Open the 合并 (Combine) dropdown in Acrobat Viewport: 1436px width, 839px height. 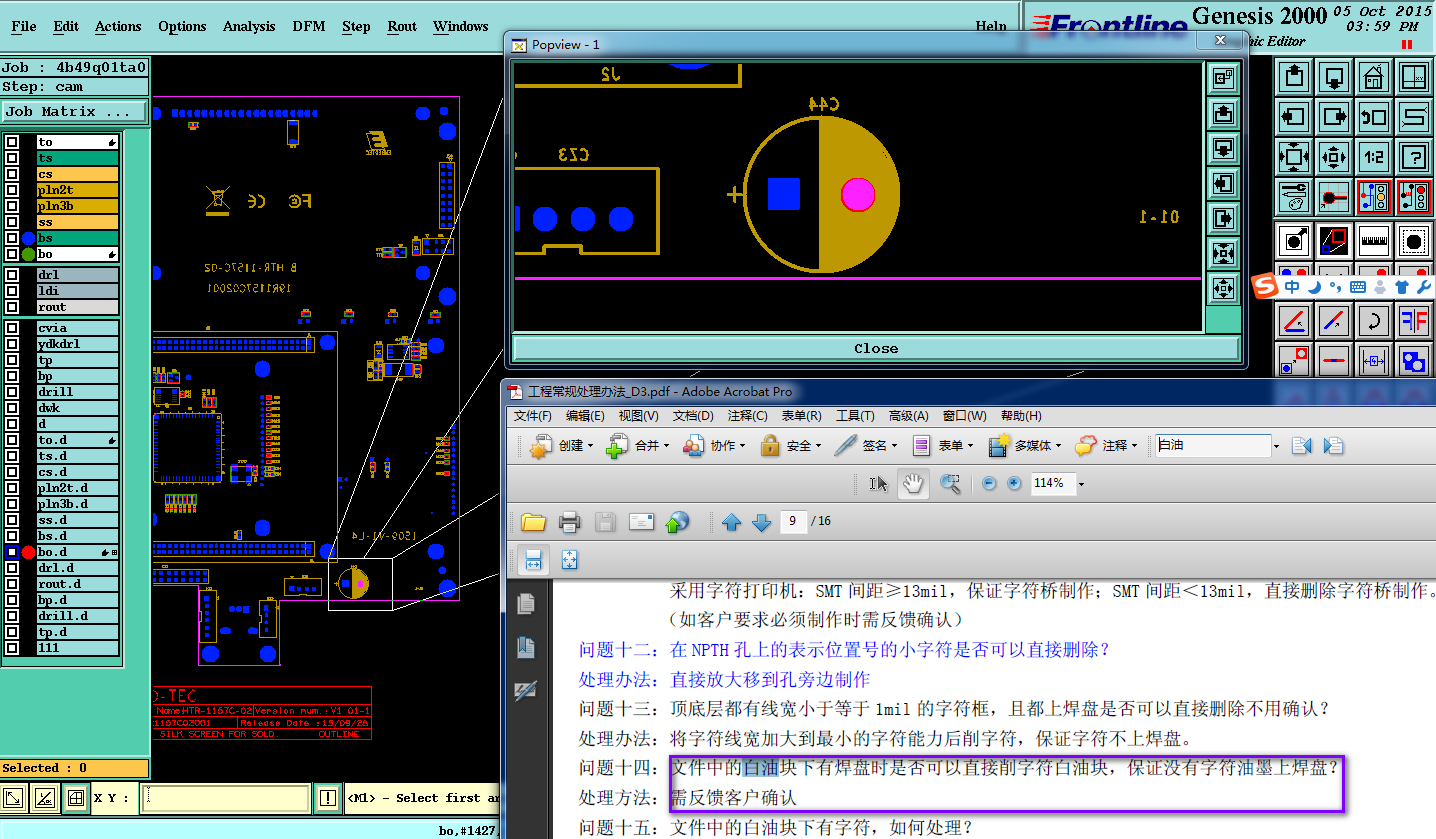[x=638, y=446]
